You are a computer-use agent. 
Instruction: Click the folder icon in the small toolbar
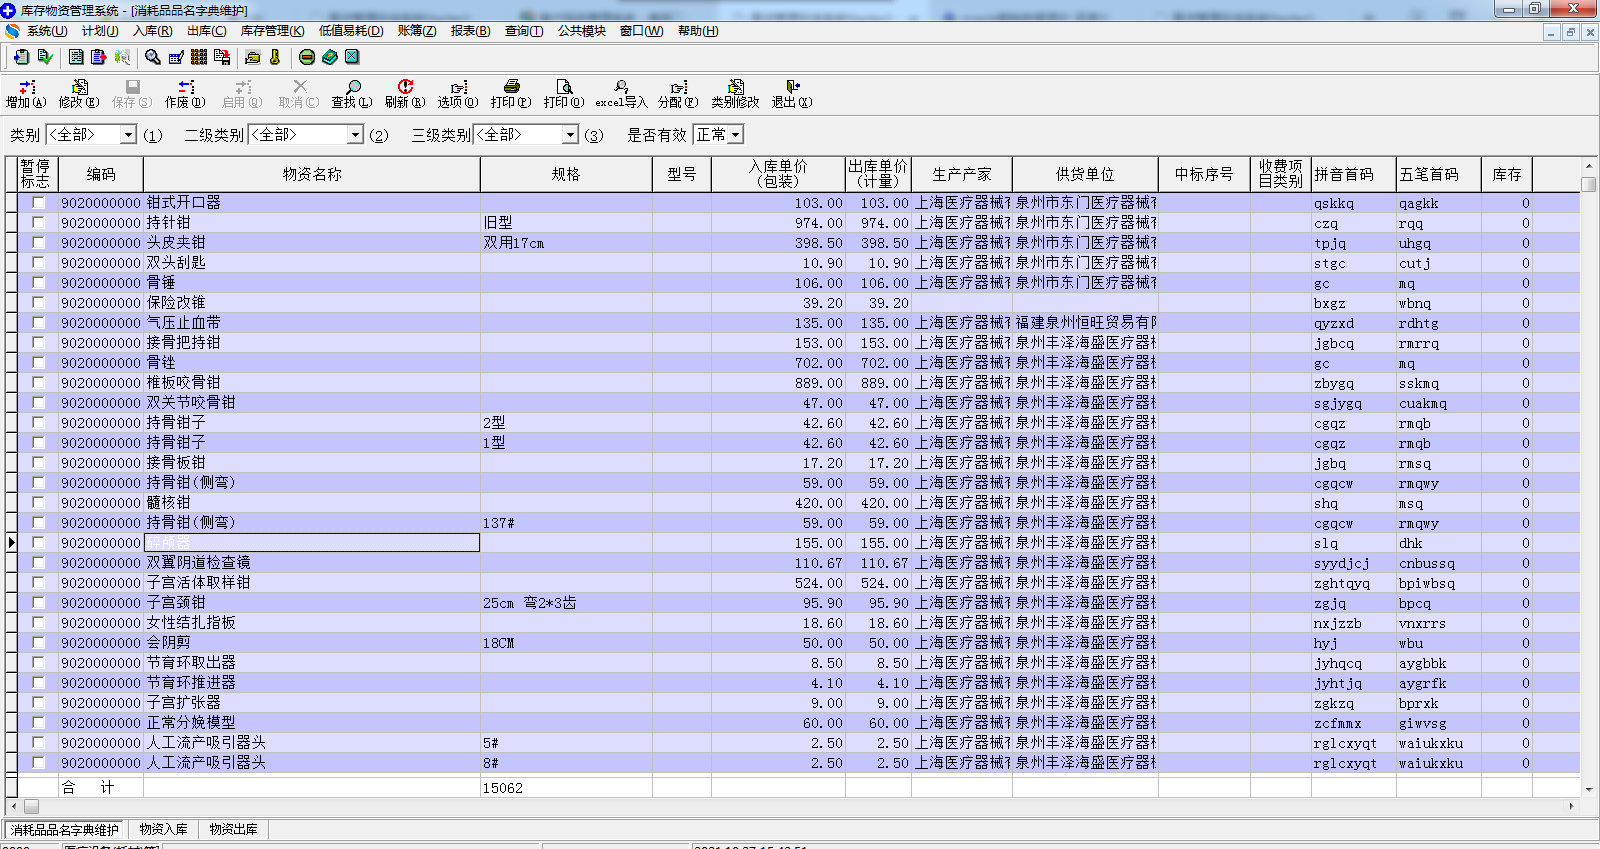click(252, 57)
